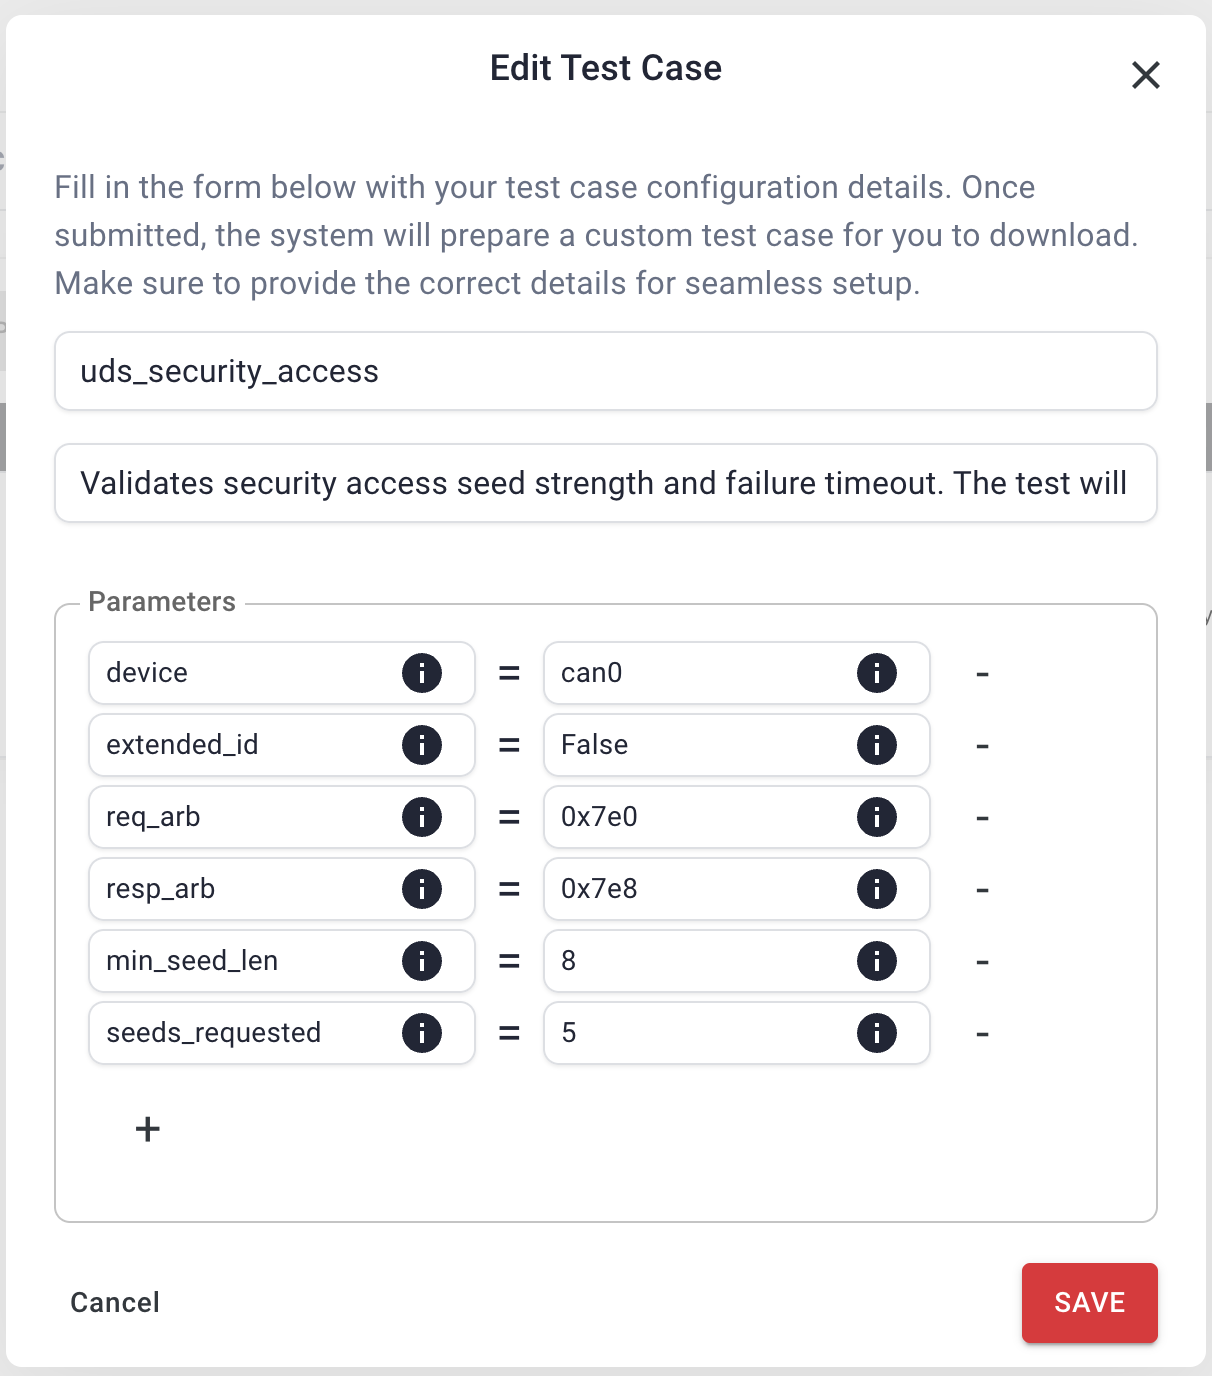The image size is (1212, 1376).
Task: View info for the min_seed_len value 8
Action: point(877,961)
